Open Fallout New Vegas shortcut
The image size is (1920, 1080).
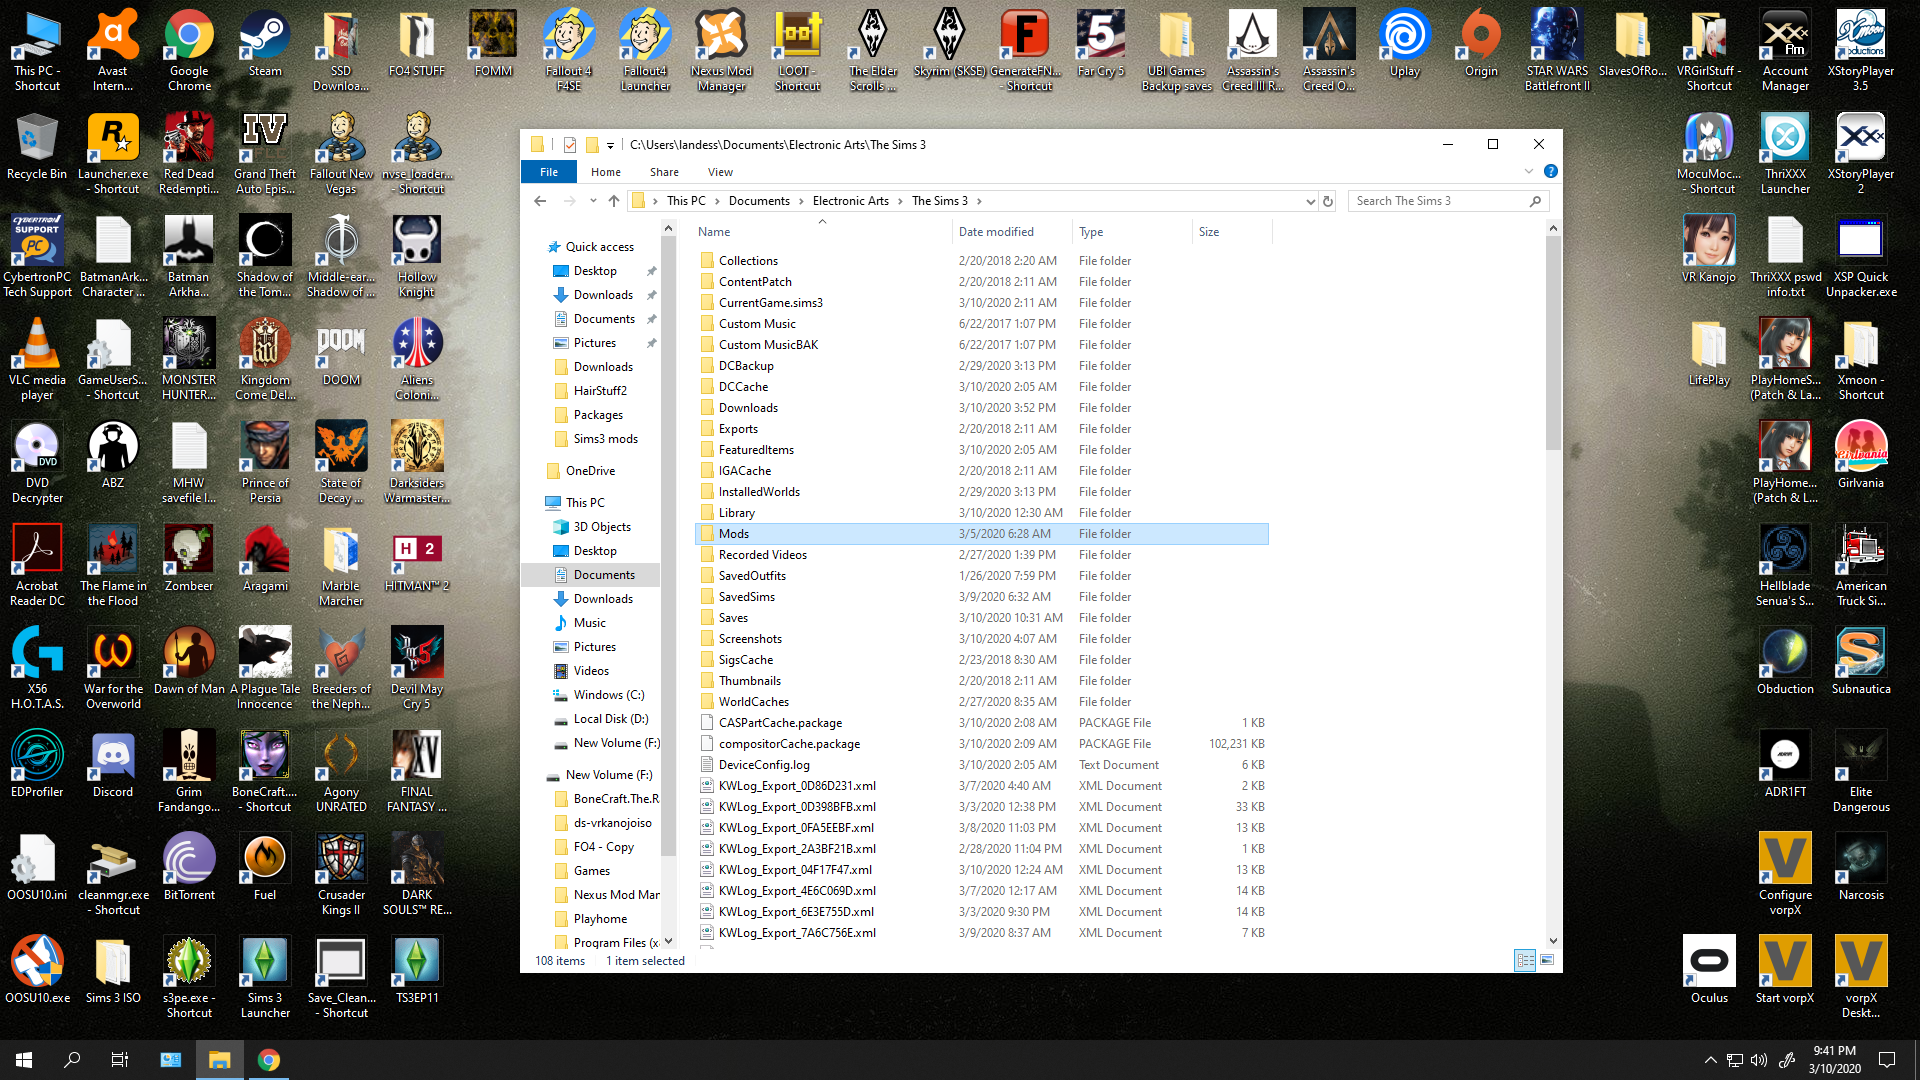341,154
